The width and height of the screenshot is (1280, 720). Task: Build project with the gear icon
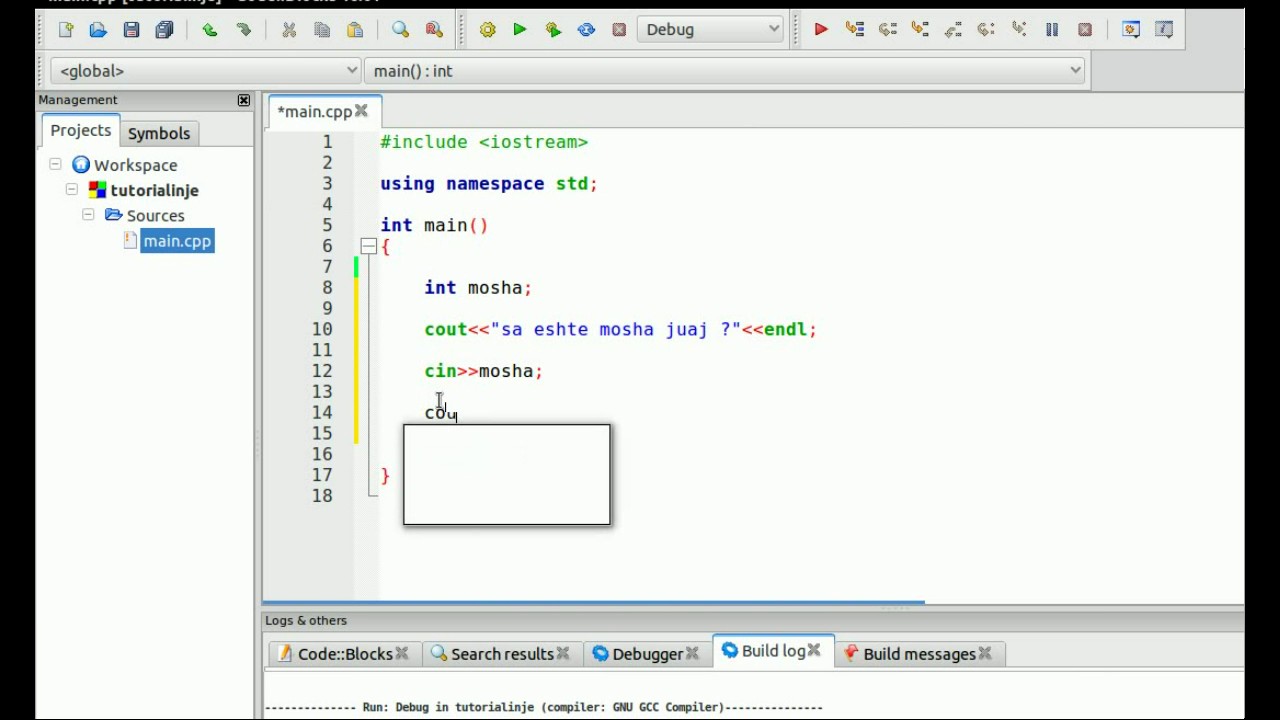pyautogui.click(x=487, y=30)
